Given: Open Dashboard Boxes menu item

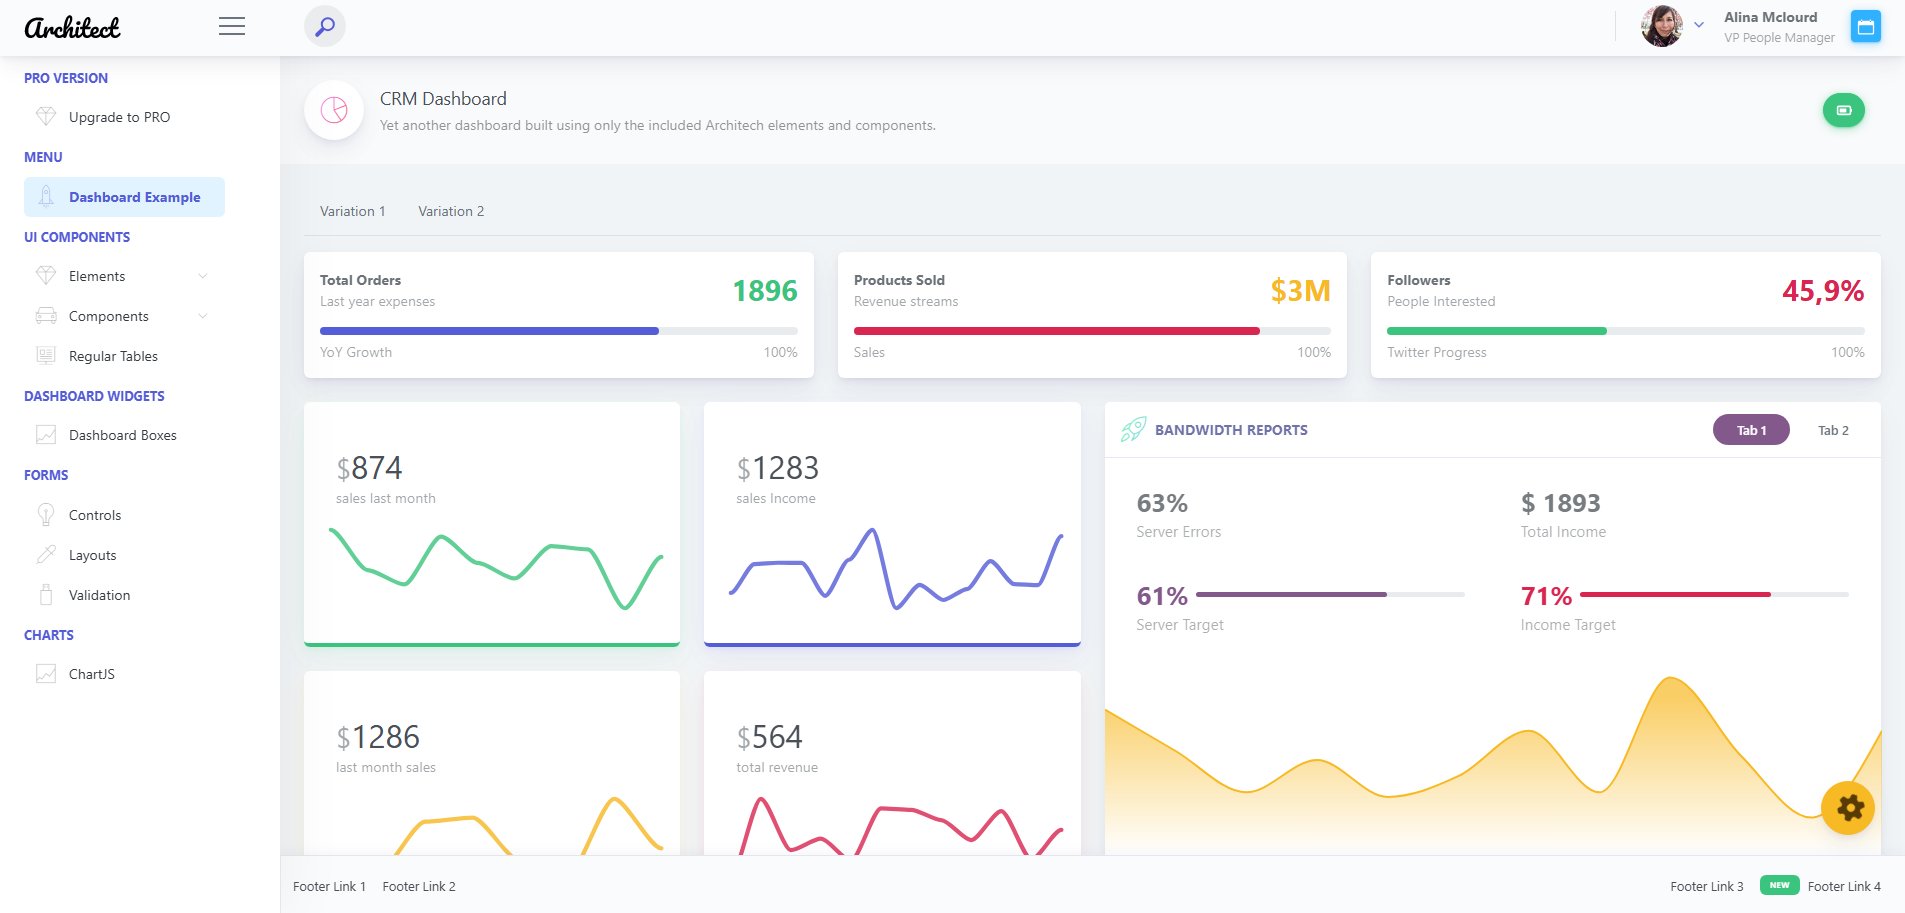Looking at the screenshot, I should (123, 435).
